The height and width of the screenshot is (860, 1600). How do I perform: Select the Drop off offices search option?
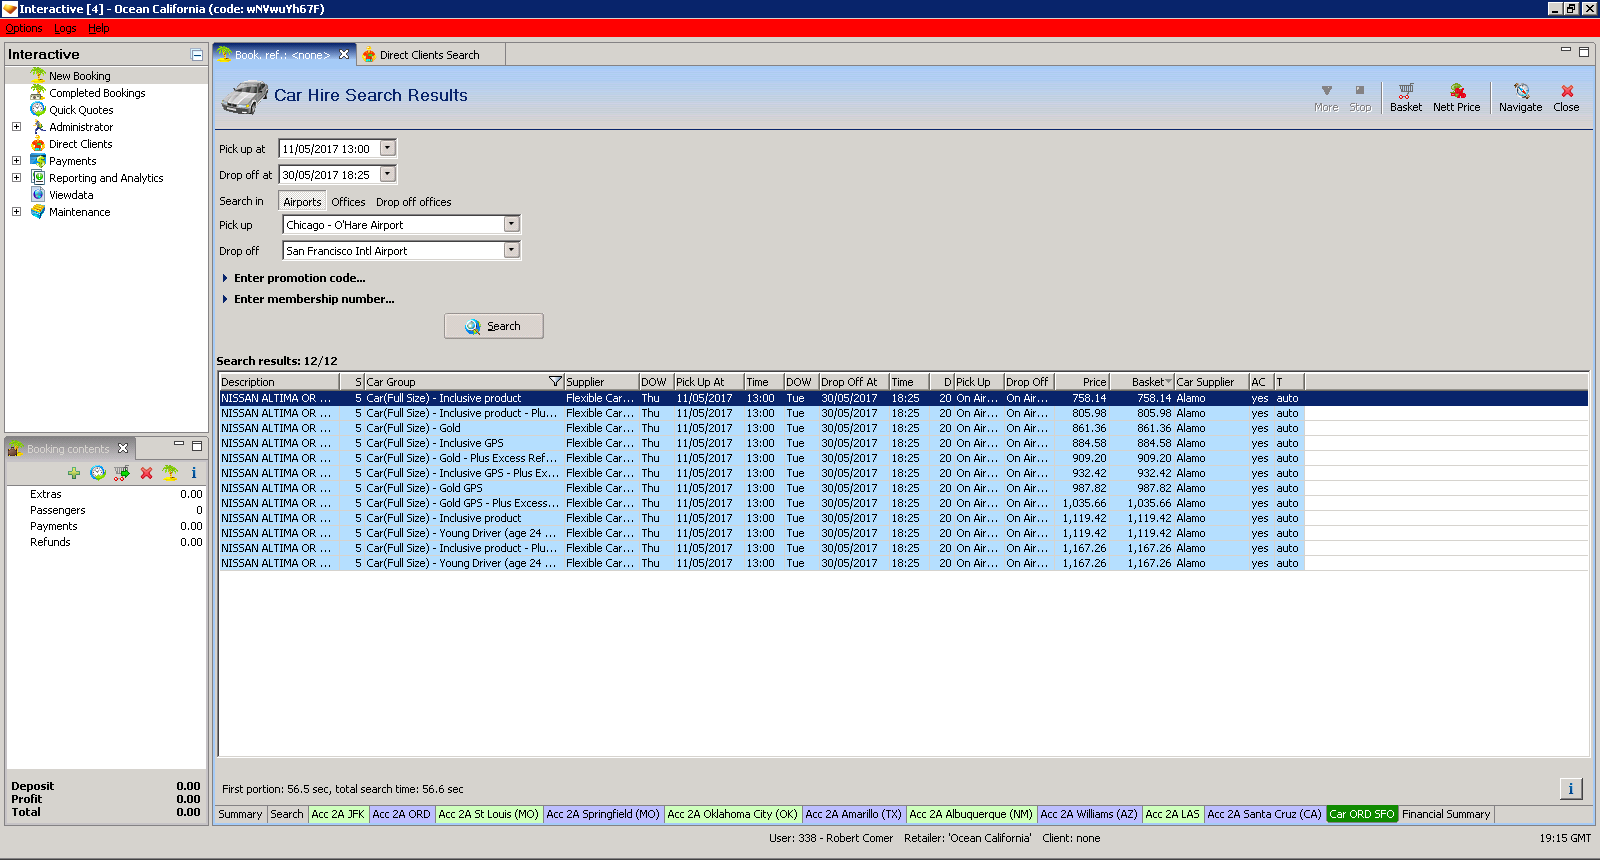[413, 202]
